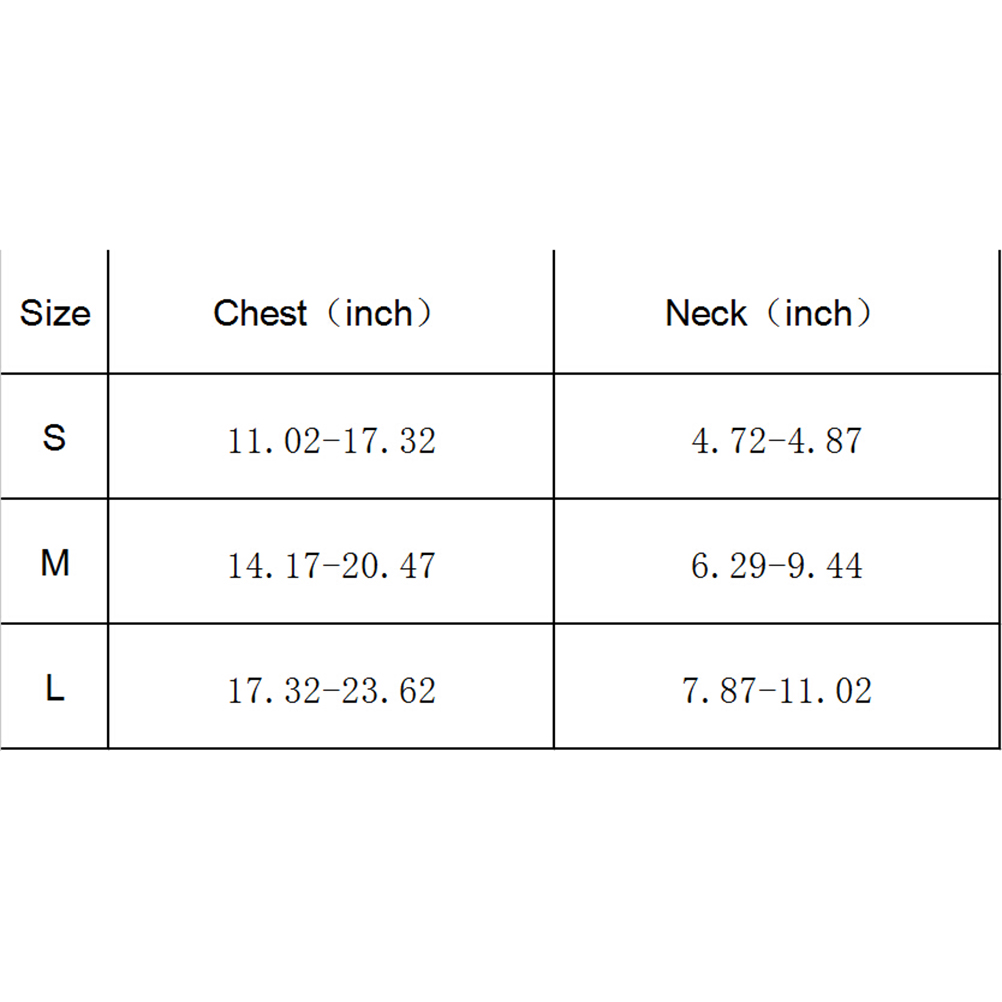Select the M size row label
The image size is (1002, 1002).
(x=55, y=563)
